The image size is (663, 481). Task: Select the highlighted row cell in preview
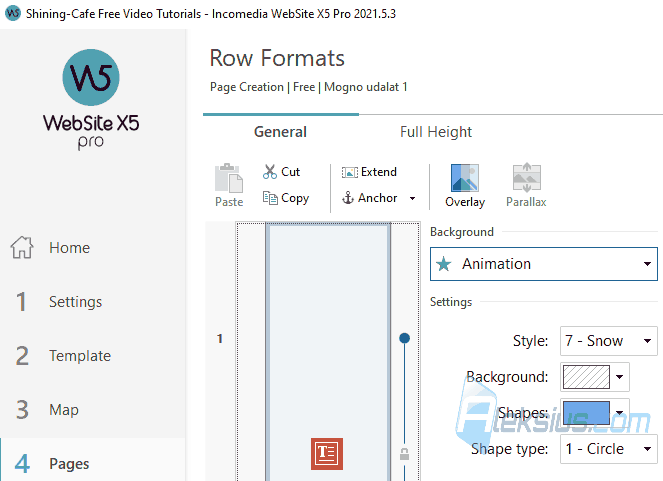[x=328, y=352]
